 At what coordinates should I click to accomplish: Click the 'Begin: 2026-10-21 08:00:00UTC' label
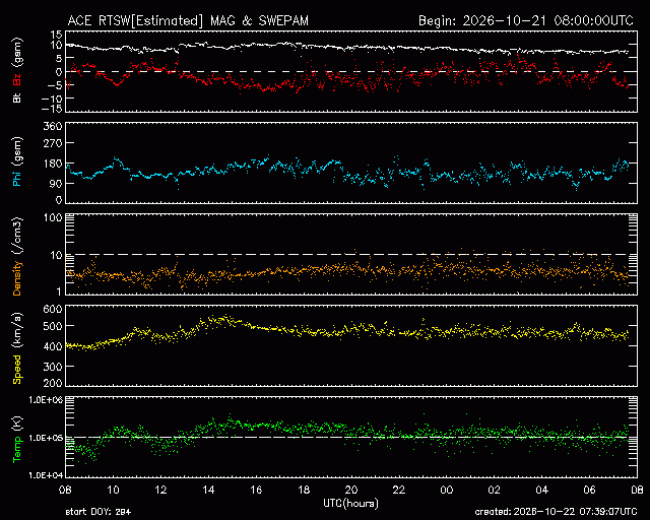pyautogui.click(x=526, y=21)
